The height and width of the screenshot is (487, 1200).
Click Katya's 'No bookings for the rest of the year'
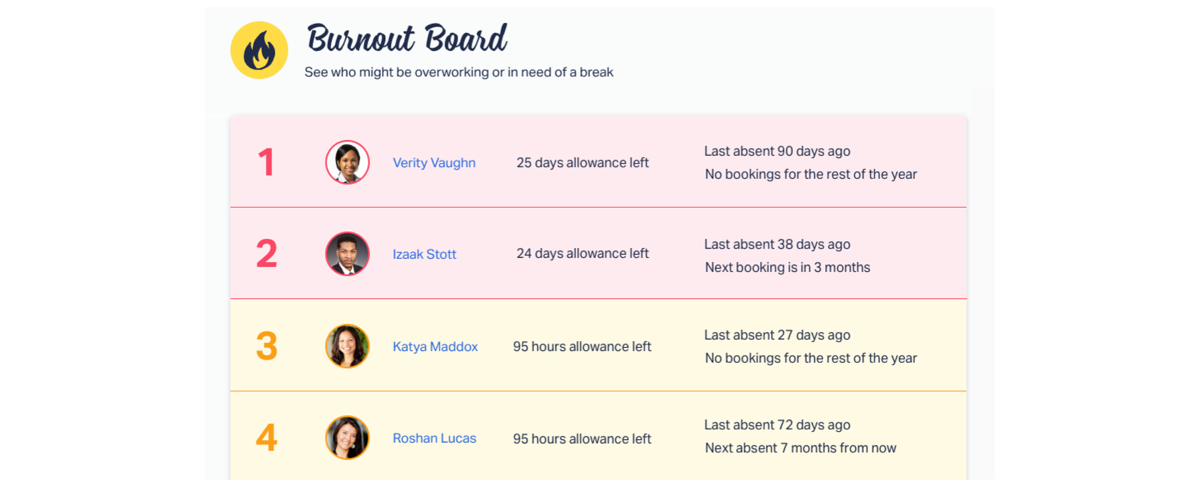point(811,358)
